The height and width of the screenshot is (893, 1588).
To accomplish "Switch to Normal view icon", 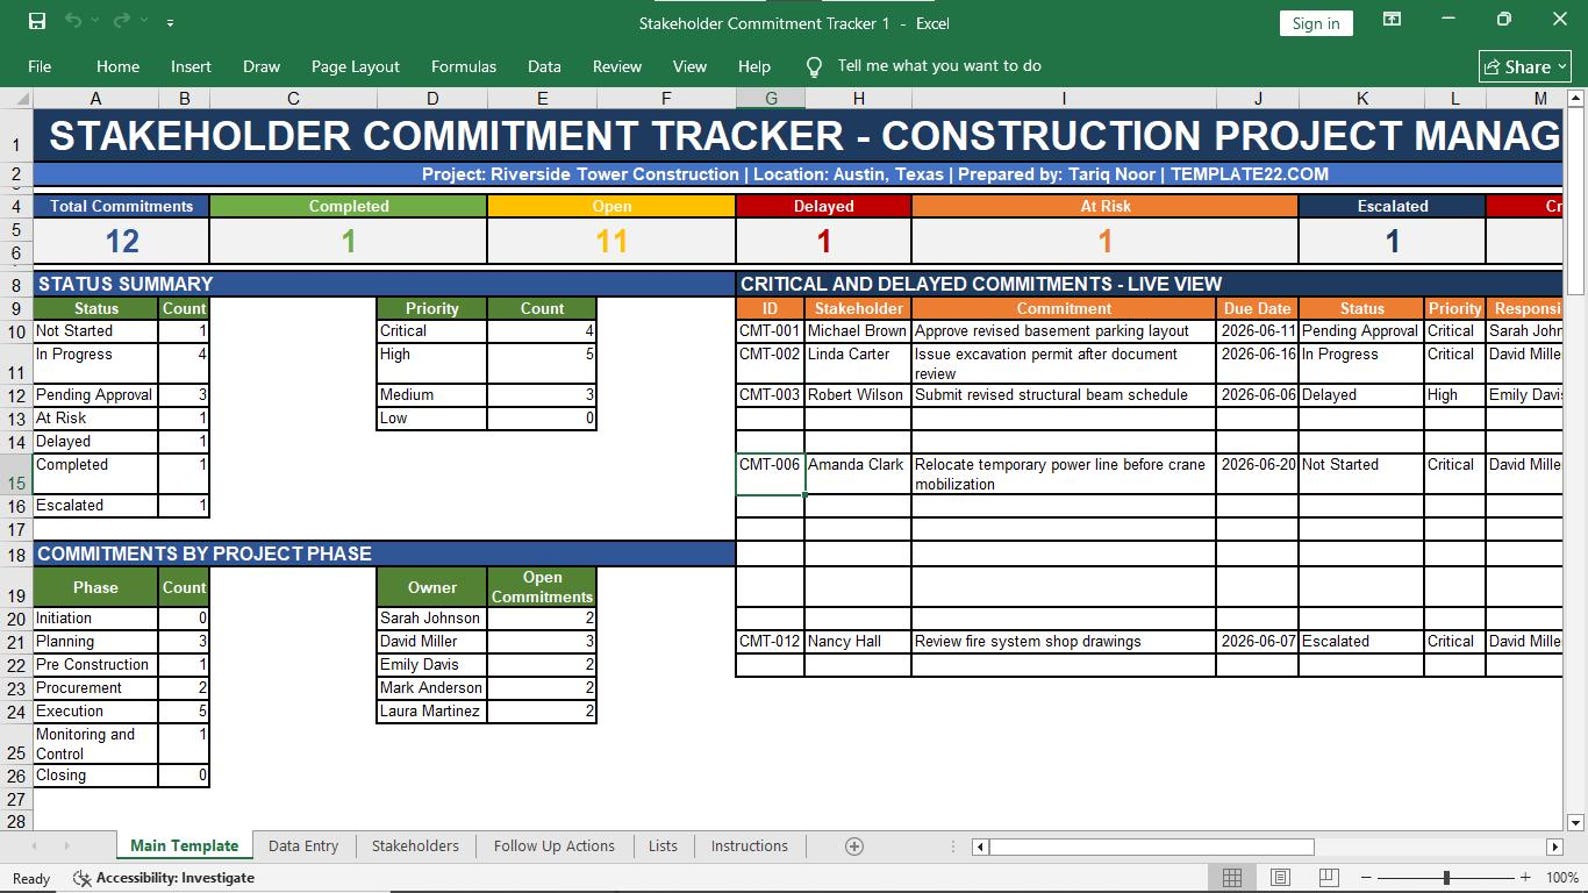I will (x=1232, y=877).
